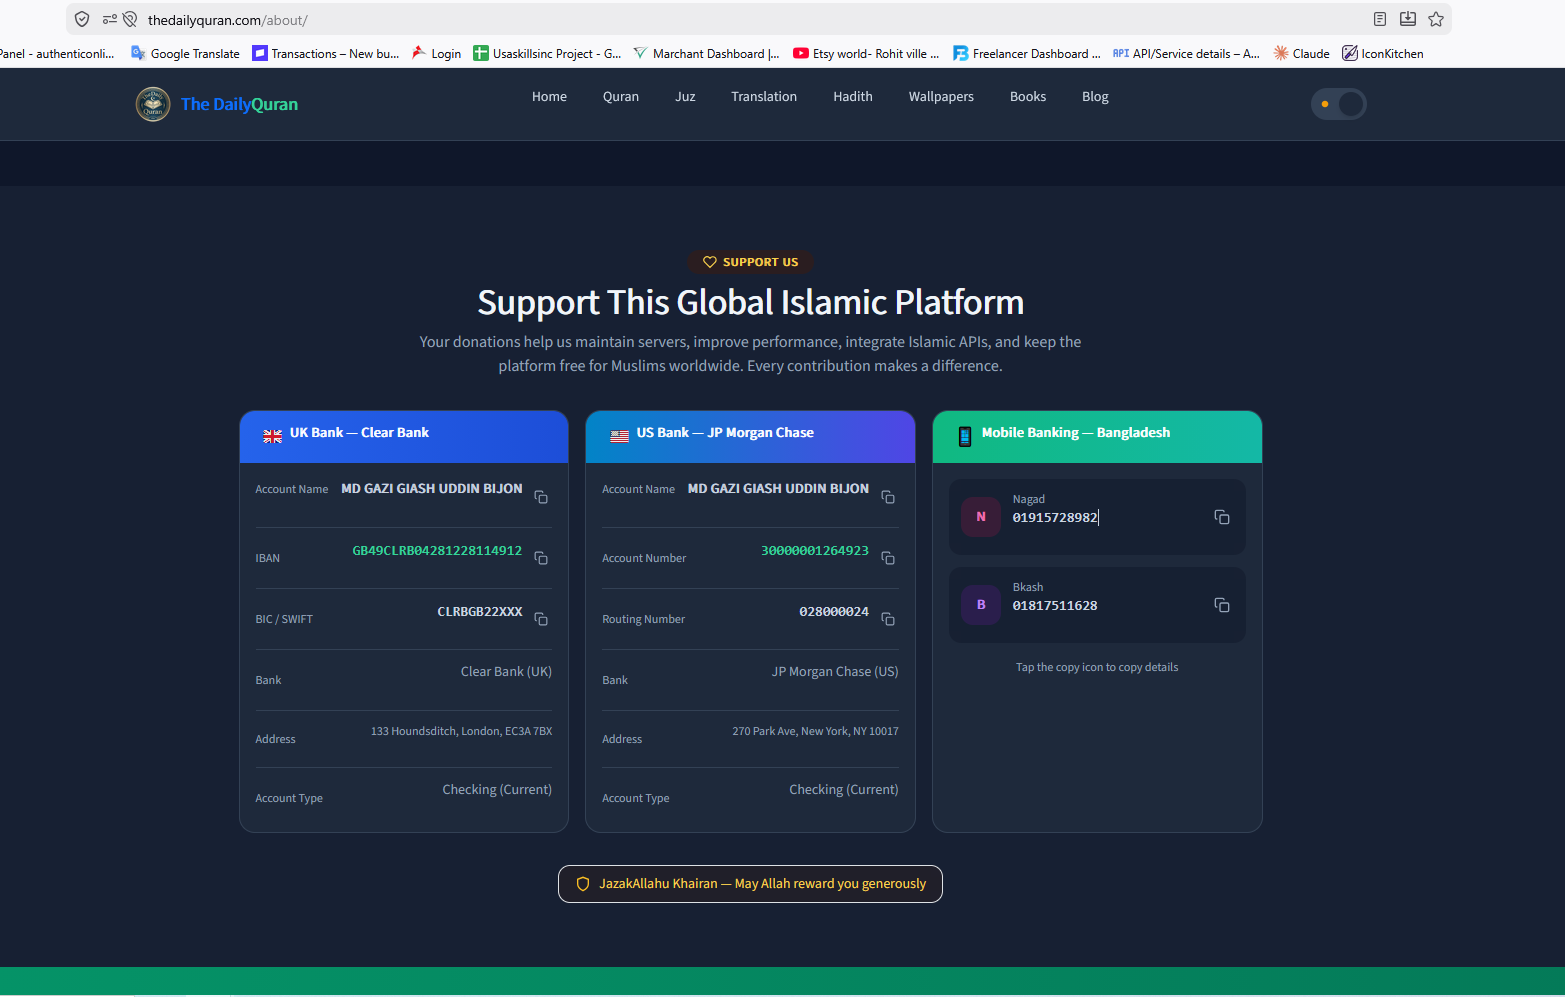Click The DailyQuran logo
The width and height of the screenshot is (1565, 997).
point(217,104)
